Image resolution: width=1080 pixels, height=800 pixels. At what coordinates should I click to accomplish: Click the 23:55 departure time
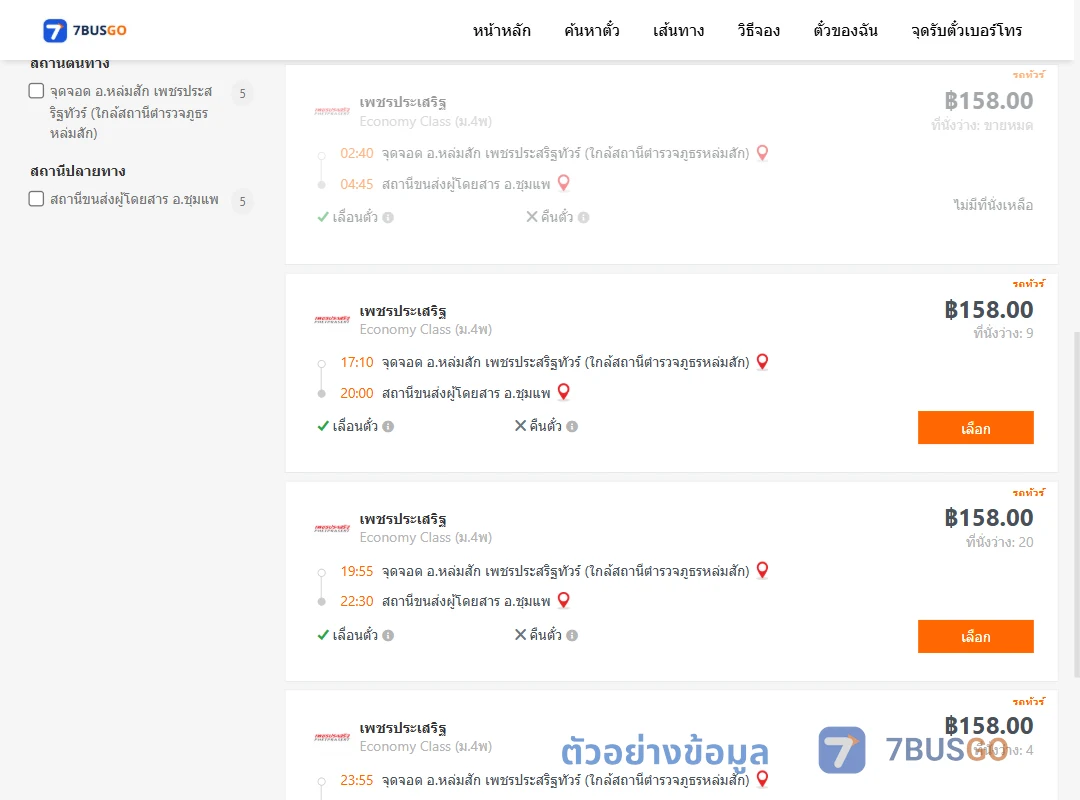tap(357, 780)
